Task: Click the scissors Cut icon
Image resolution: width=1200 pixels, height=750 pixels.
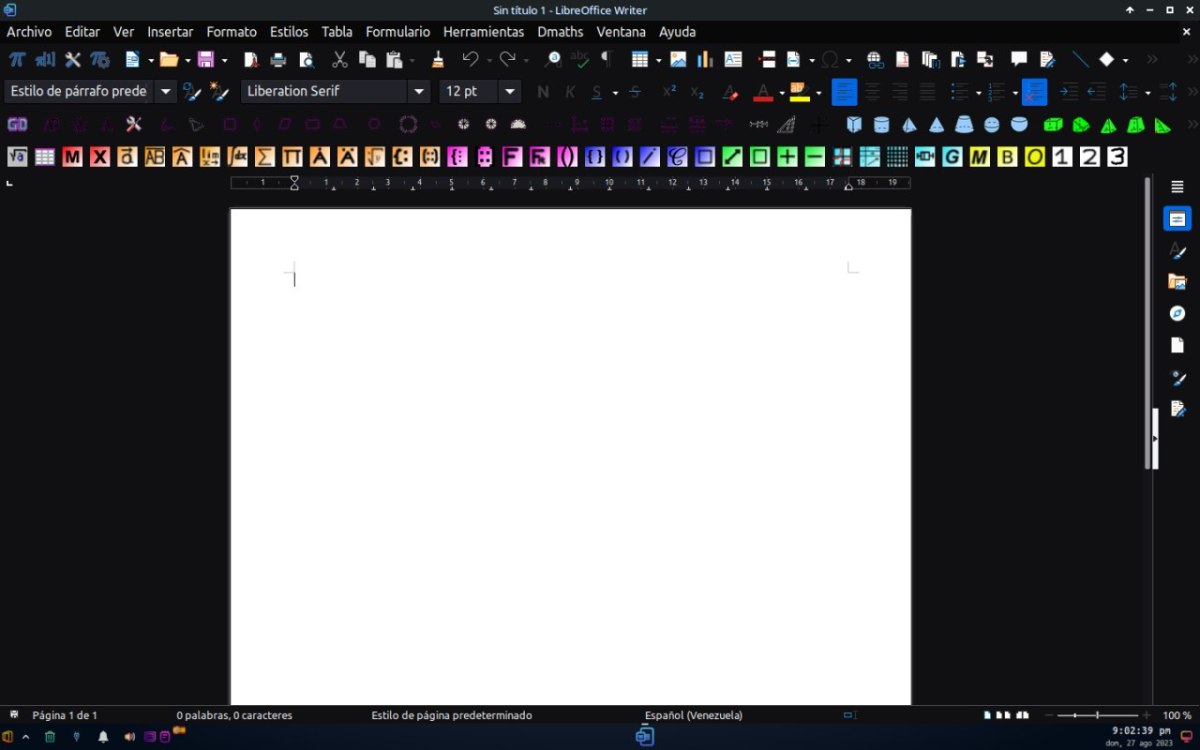Action: click(340, 59)
